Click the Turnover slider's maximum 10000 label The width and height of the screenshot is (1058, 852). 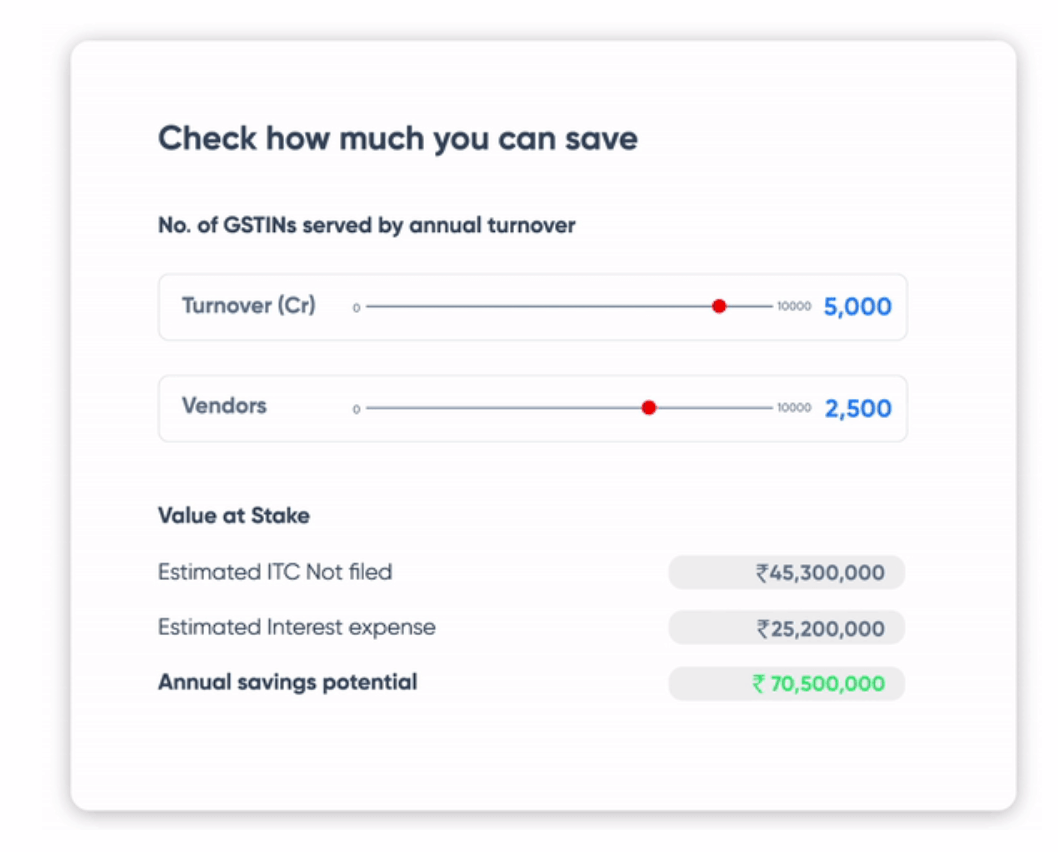coord(794,307)
